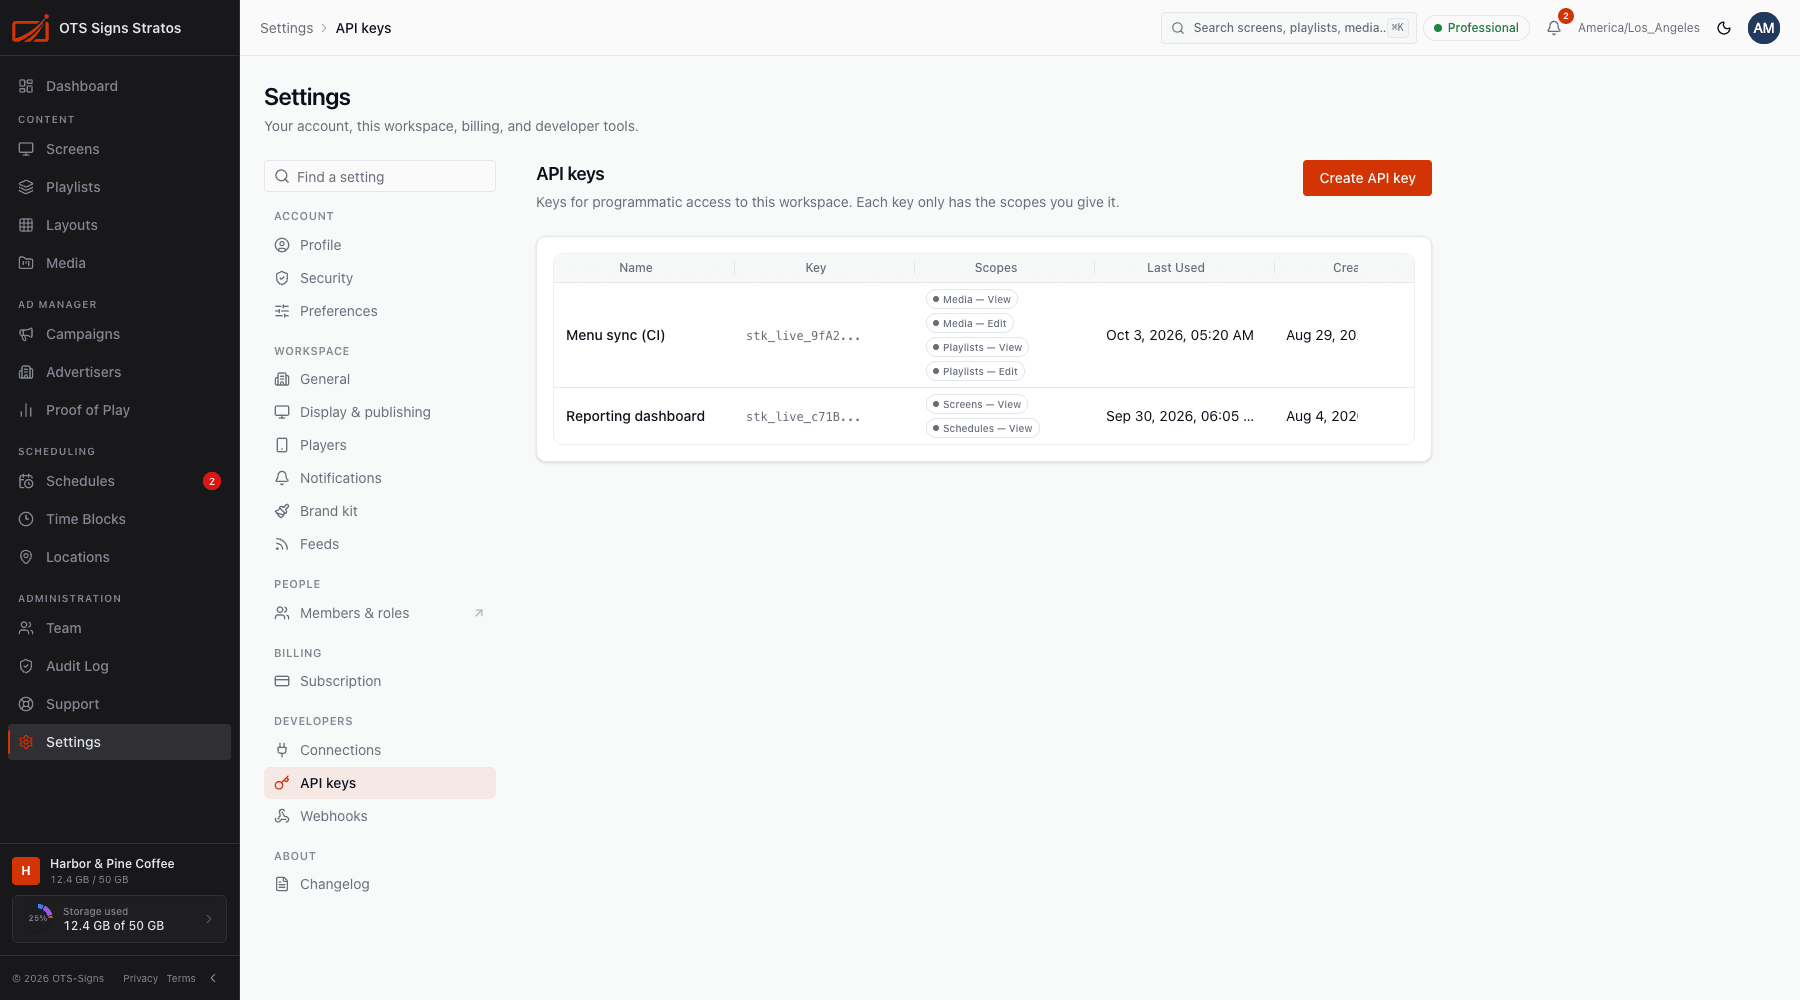Open Members & roles external link
This screenshot has width=1800, height=1000.
380,613
